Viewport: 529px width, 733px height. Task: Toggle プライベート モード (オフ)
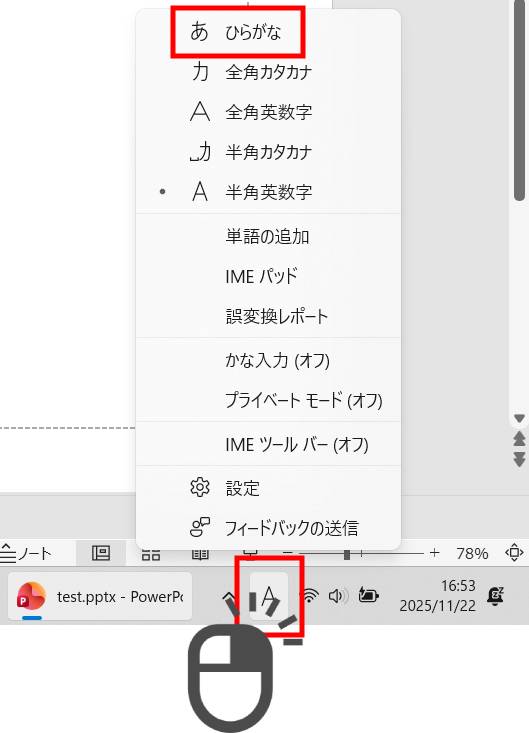click(268, 400)
